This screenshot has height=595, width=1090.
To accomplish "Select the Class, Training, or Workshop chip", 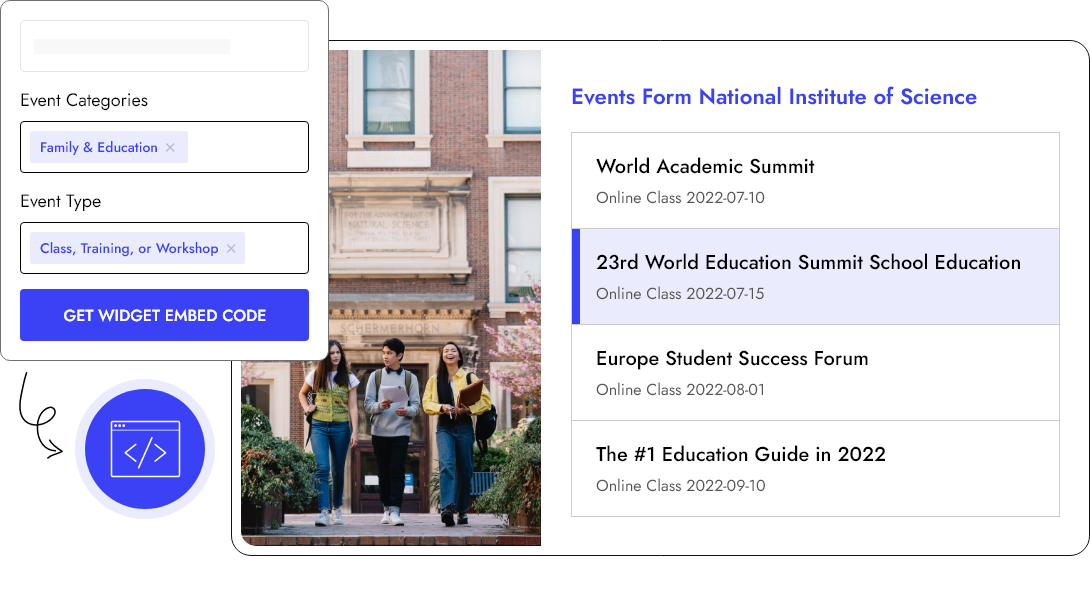I will point(128,249).
